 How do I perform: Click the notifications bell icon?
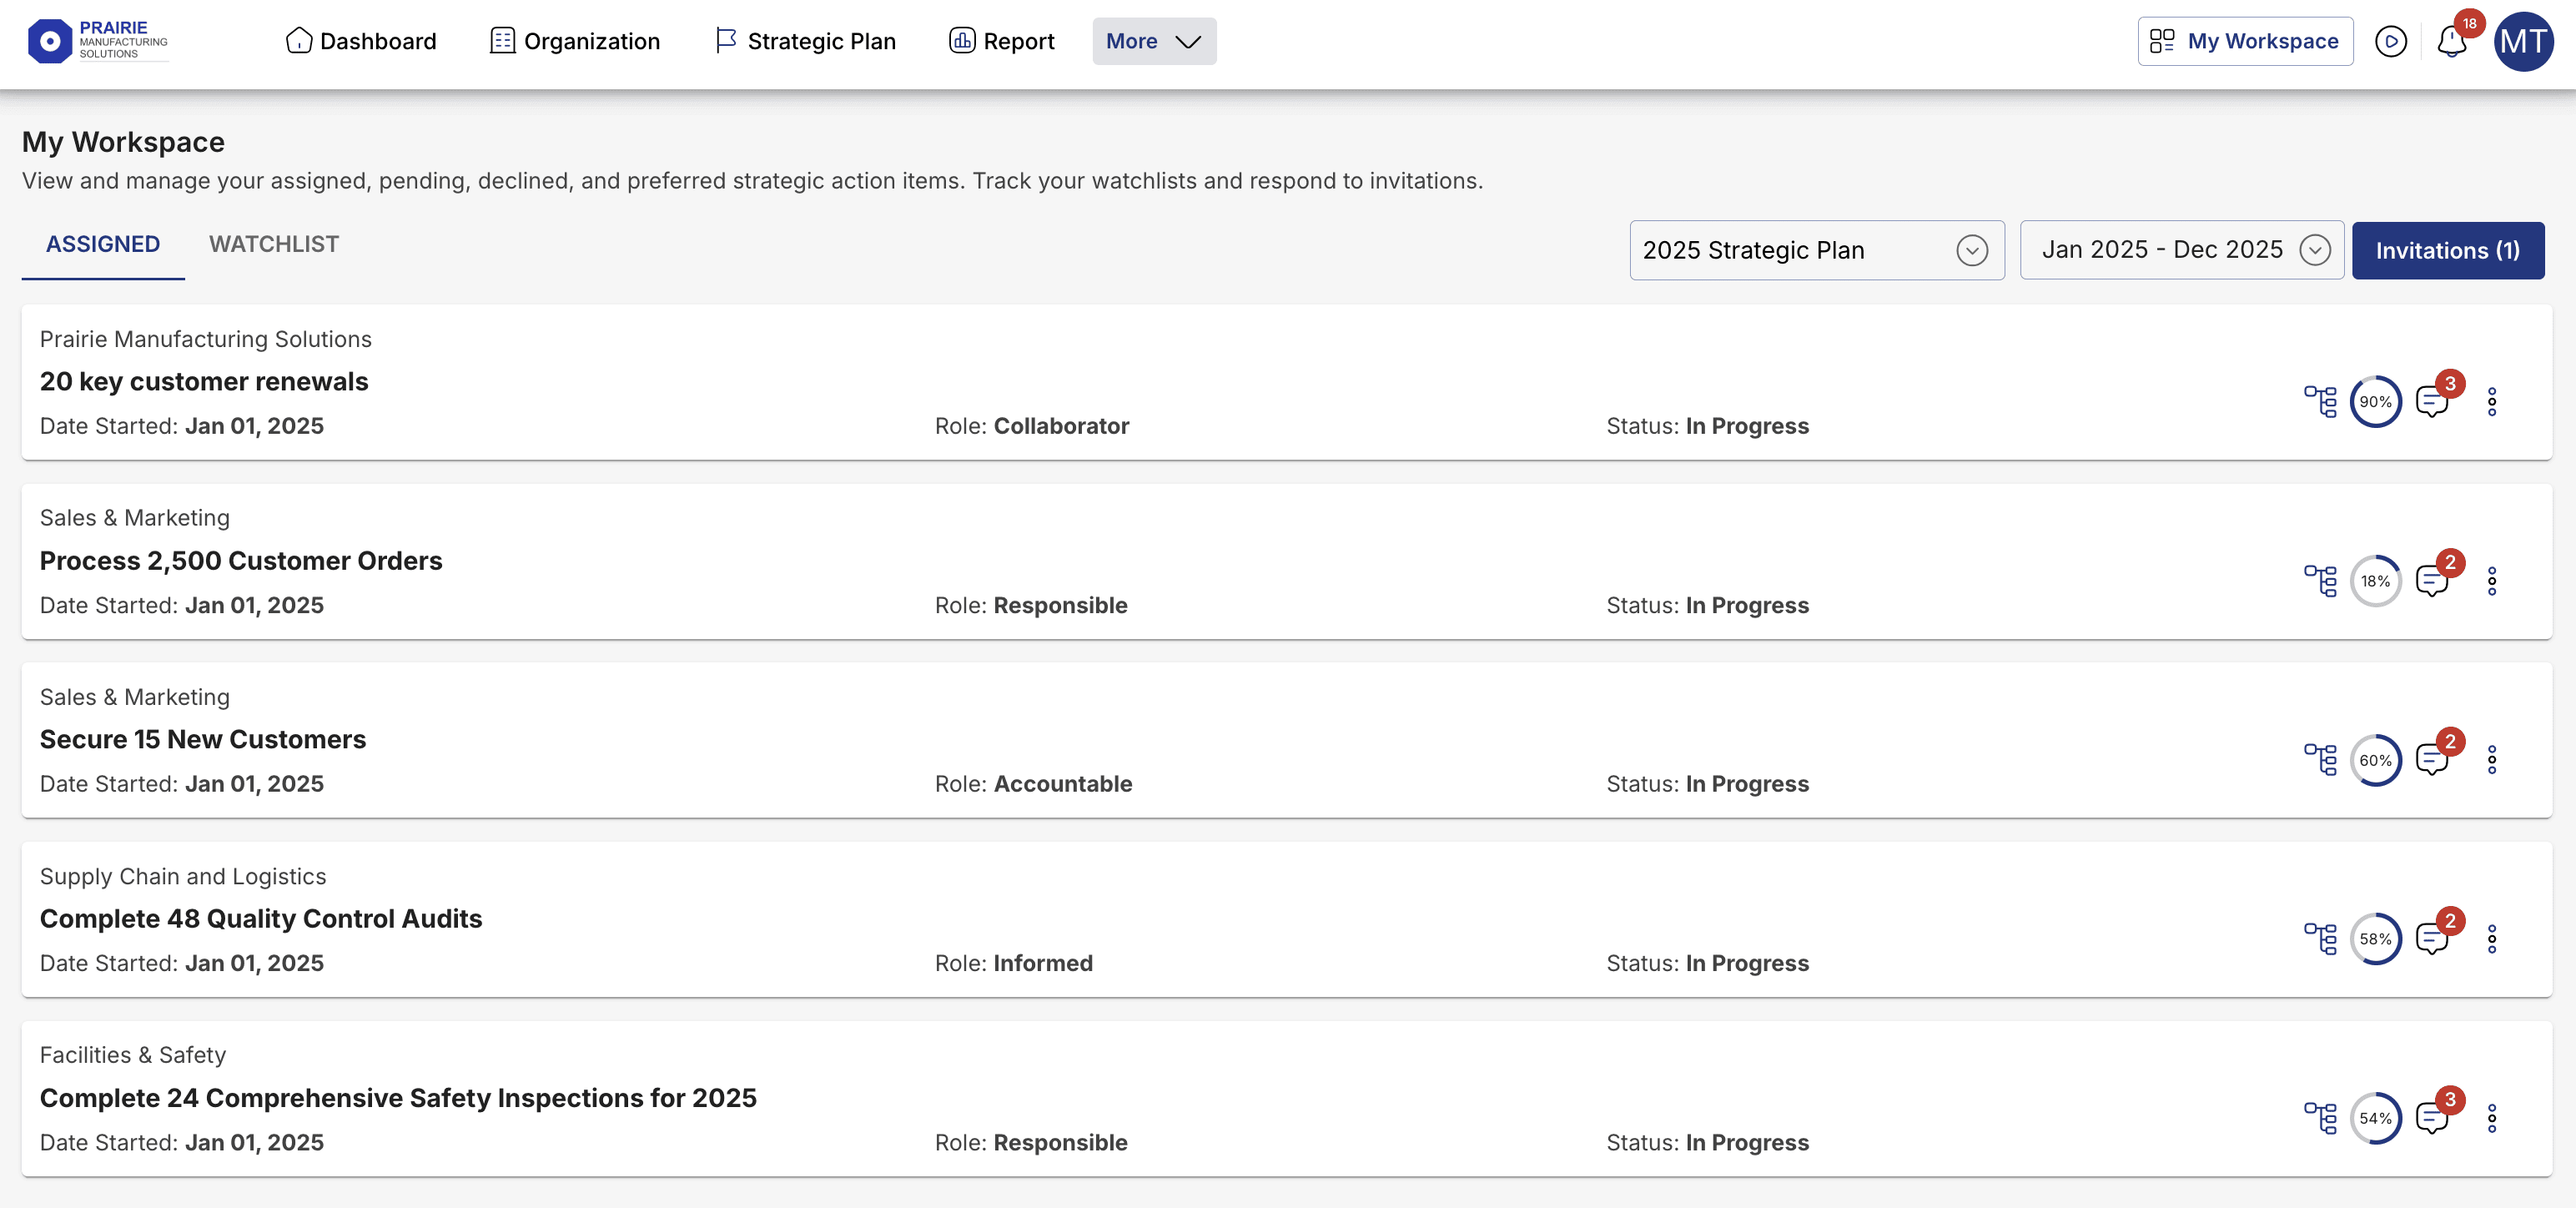click(2451, 42)
